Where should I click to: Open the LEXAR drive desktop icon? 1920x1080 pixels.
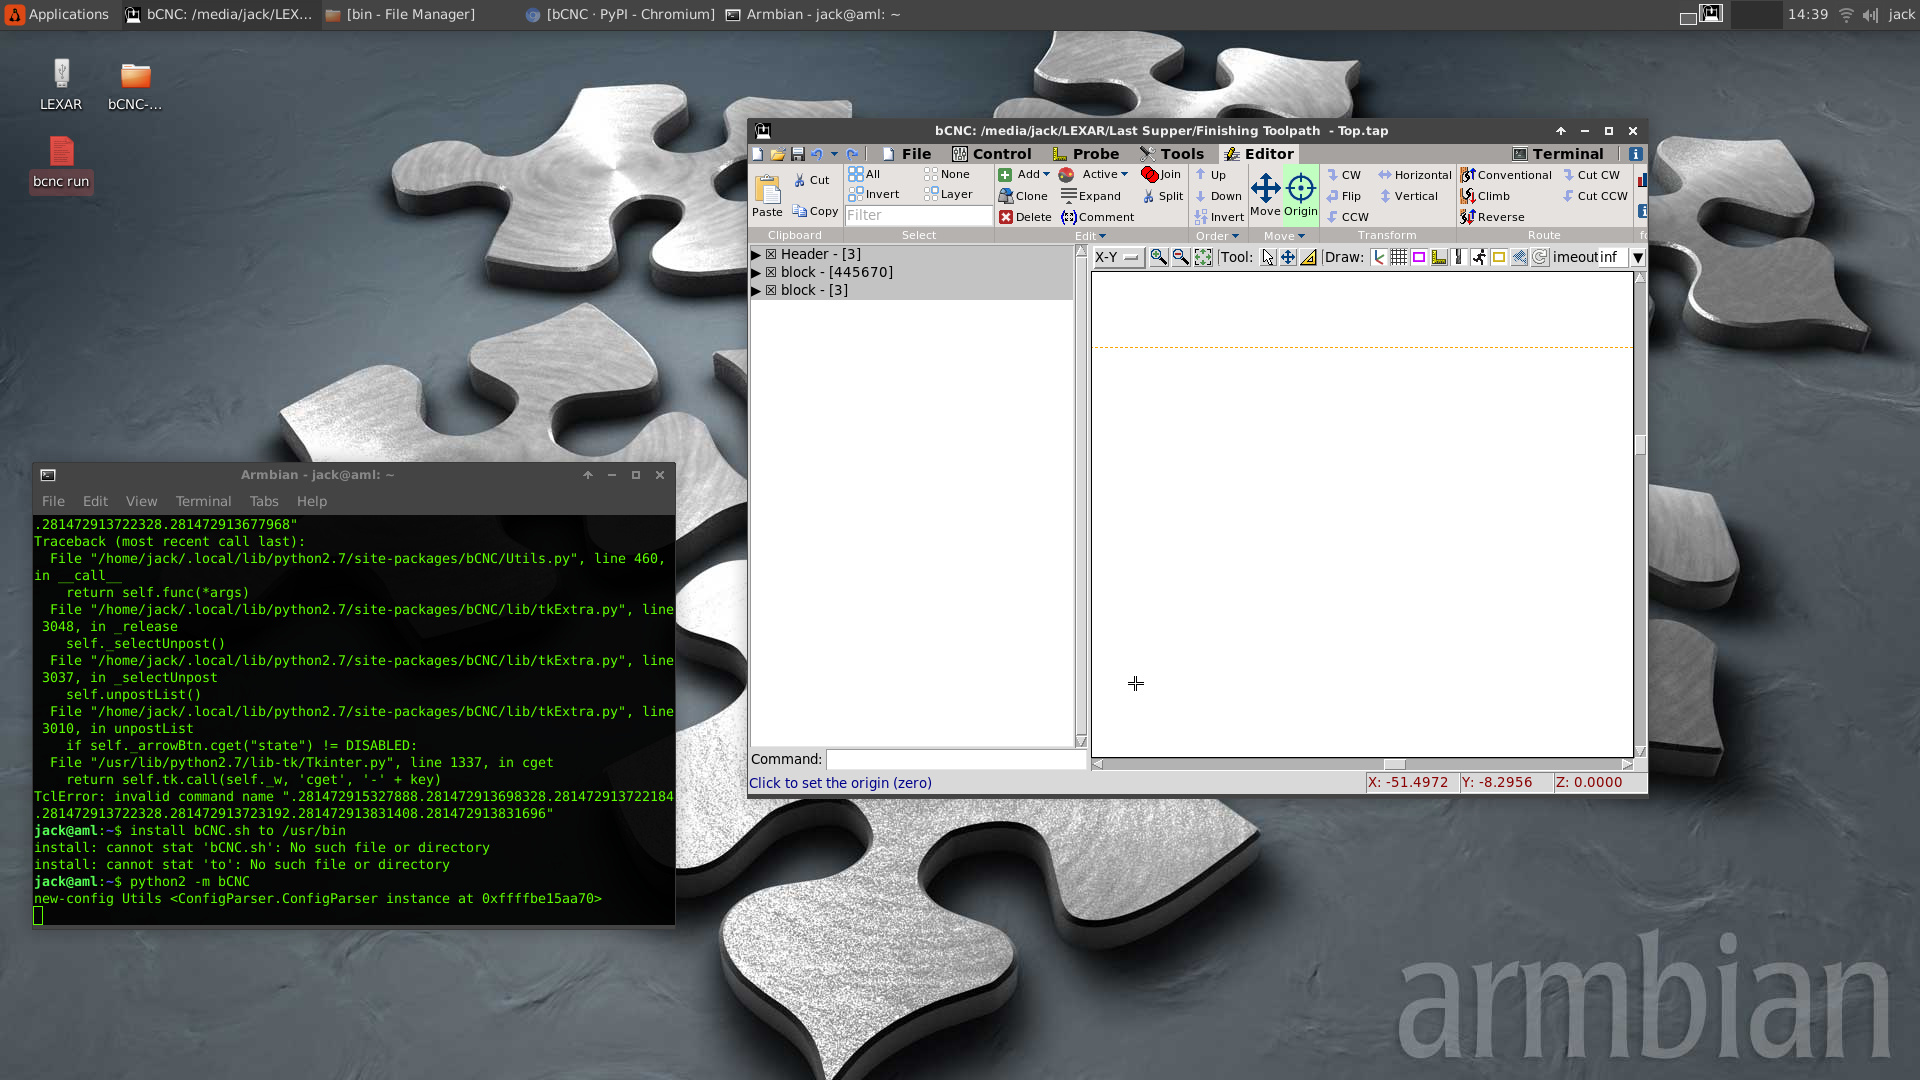pyautogui.click(x=61, y=84)
